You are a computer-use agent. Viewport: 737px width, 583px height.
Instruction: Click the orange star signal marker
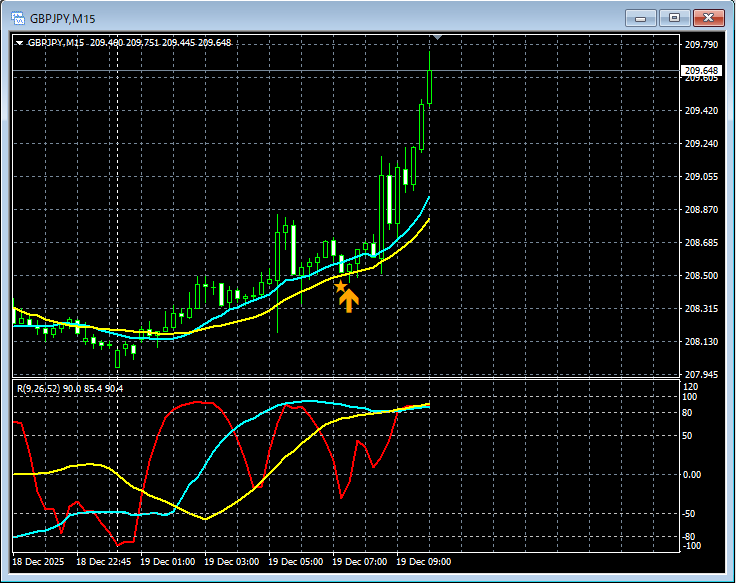(340, 287)
